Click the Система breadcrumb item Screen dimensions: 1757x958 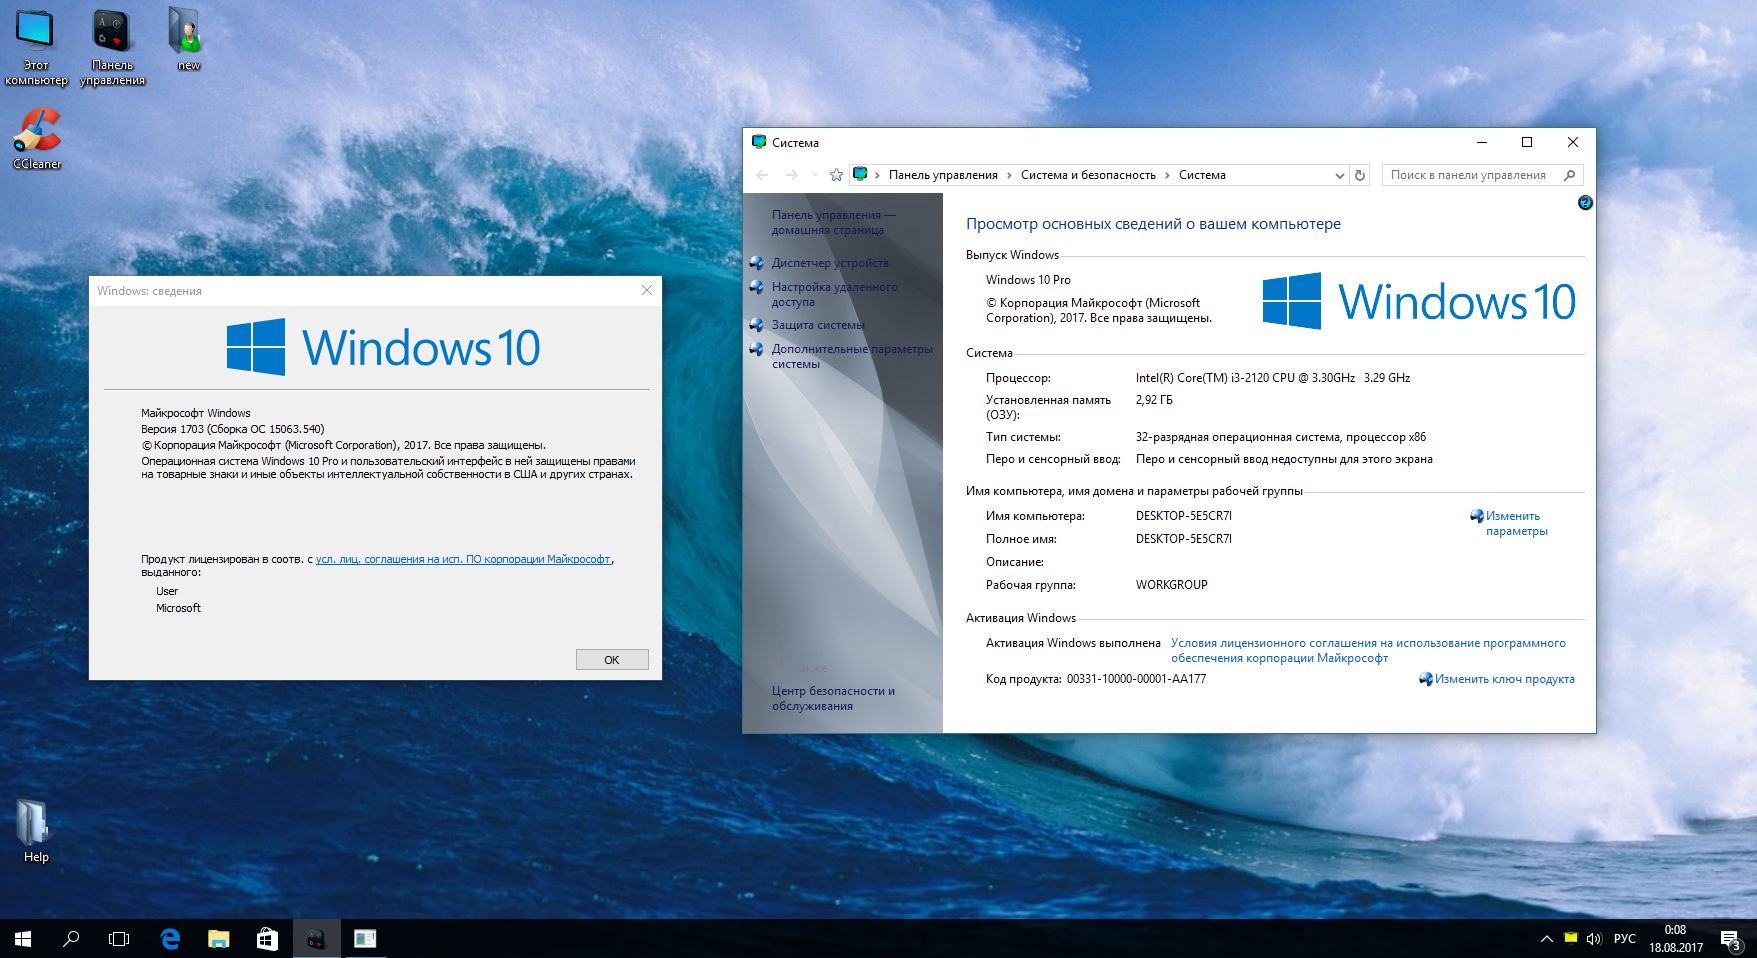coord(1202,175)
